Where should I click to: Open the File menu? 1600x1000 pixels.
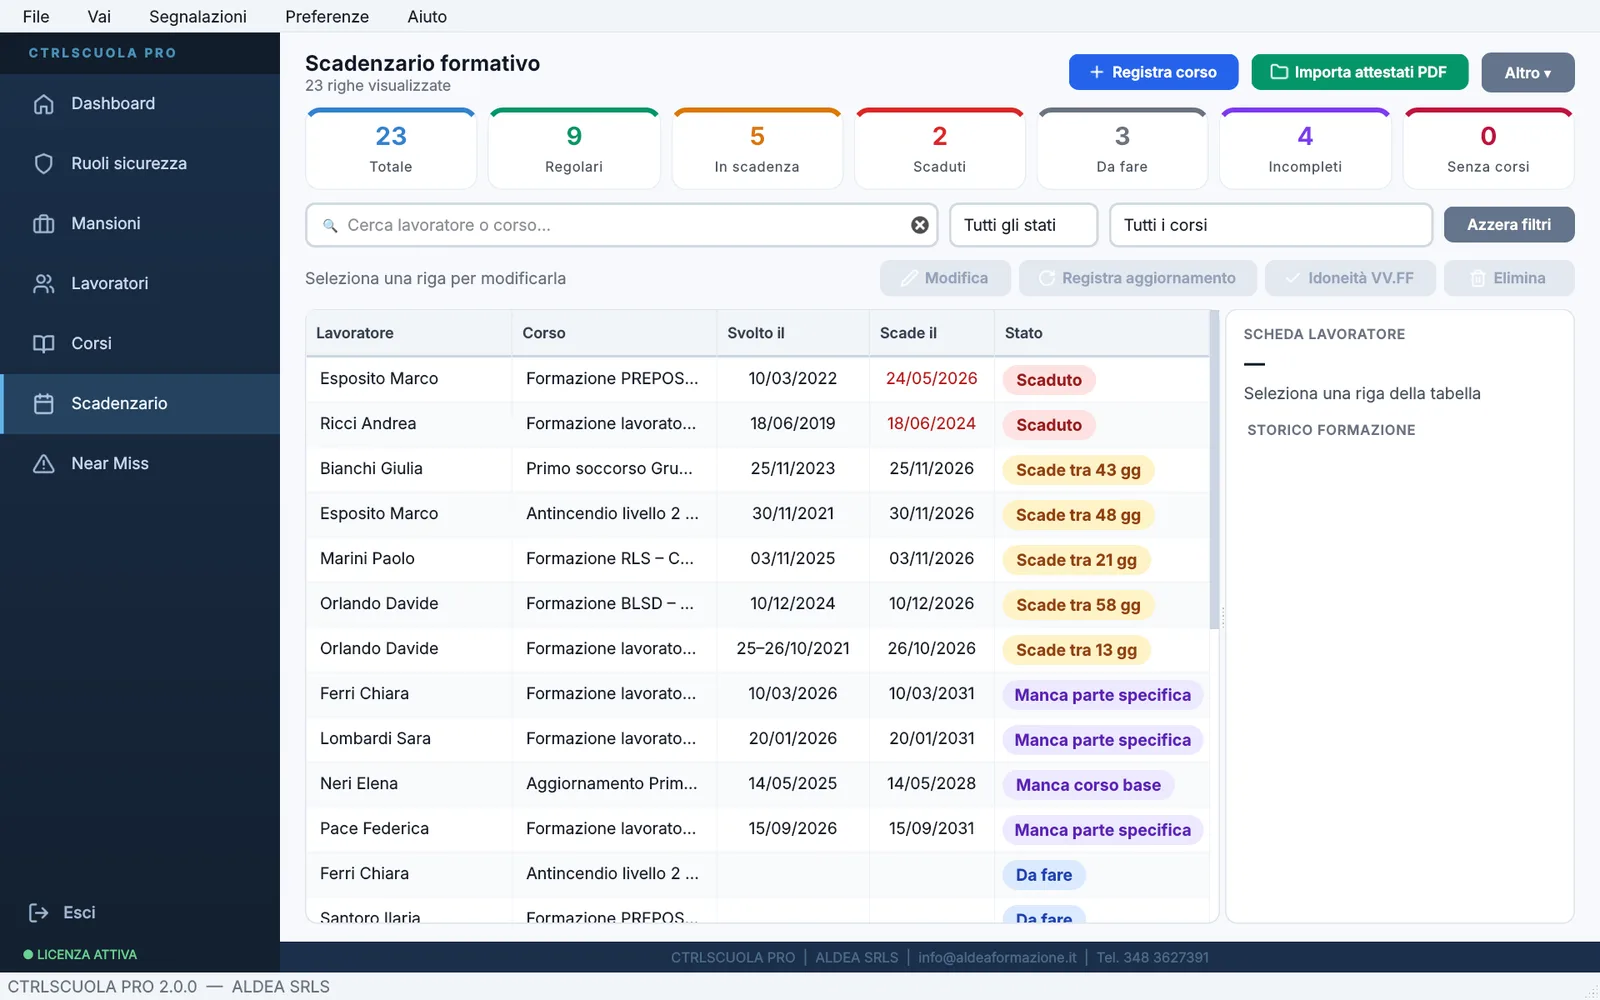pyautogui.click(x=36, y=16)
